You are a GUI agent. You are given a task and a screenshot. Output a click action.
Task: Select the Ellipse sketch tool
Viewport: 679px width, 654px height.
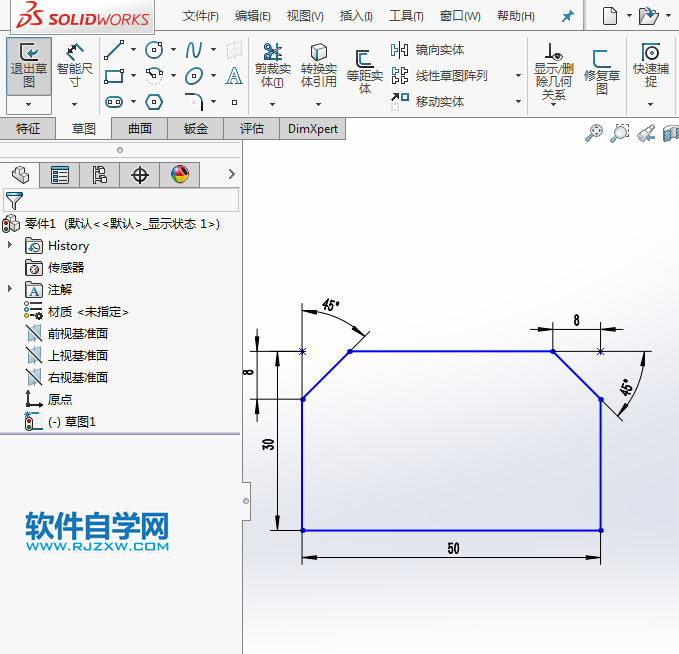194,76
